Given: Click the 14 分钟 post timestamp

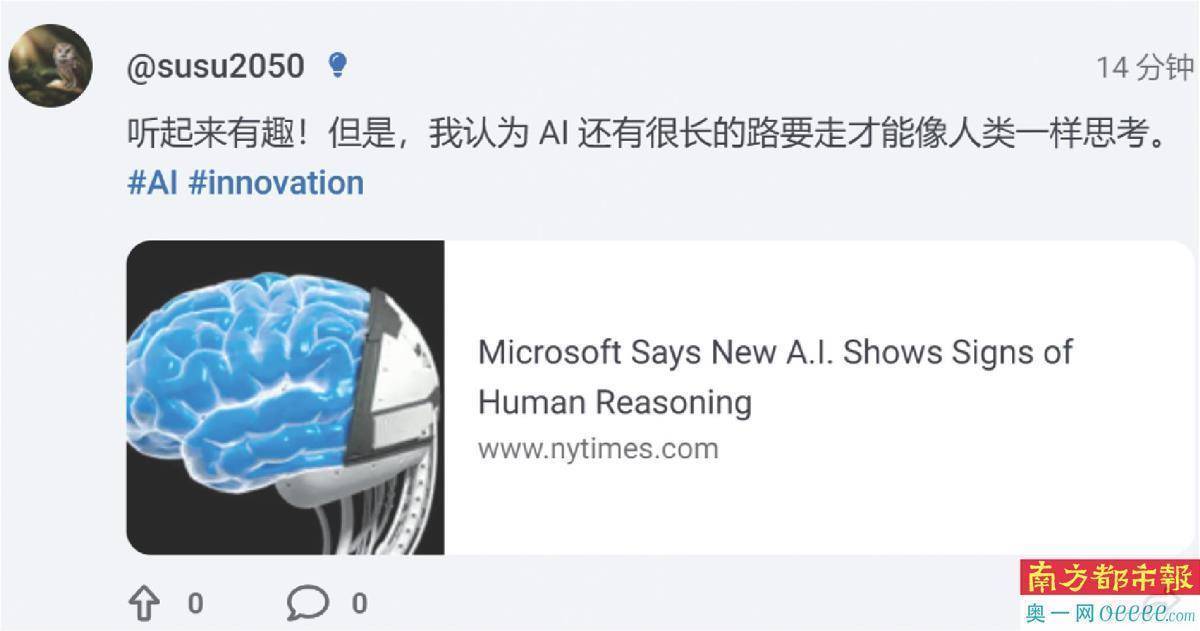Looking at the screenshot, I should (1145, 68).
